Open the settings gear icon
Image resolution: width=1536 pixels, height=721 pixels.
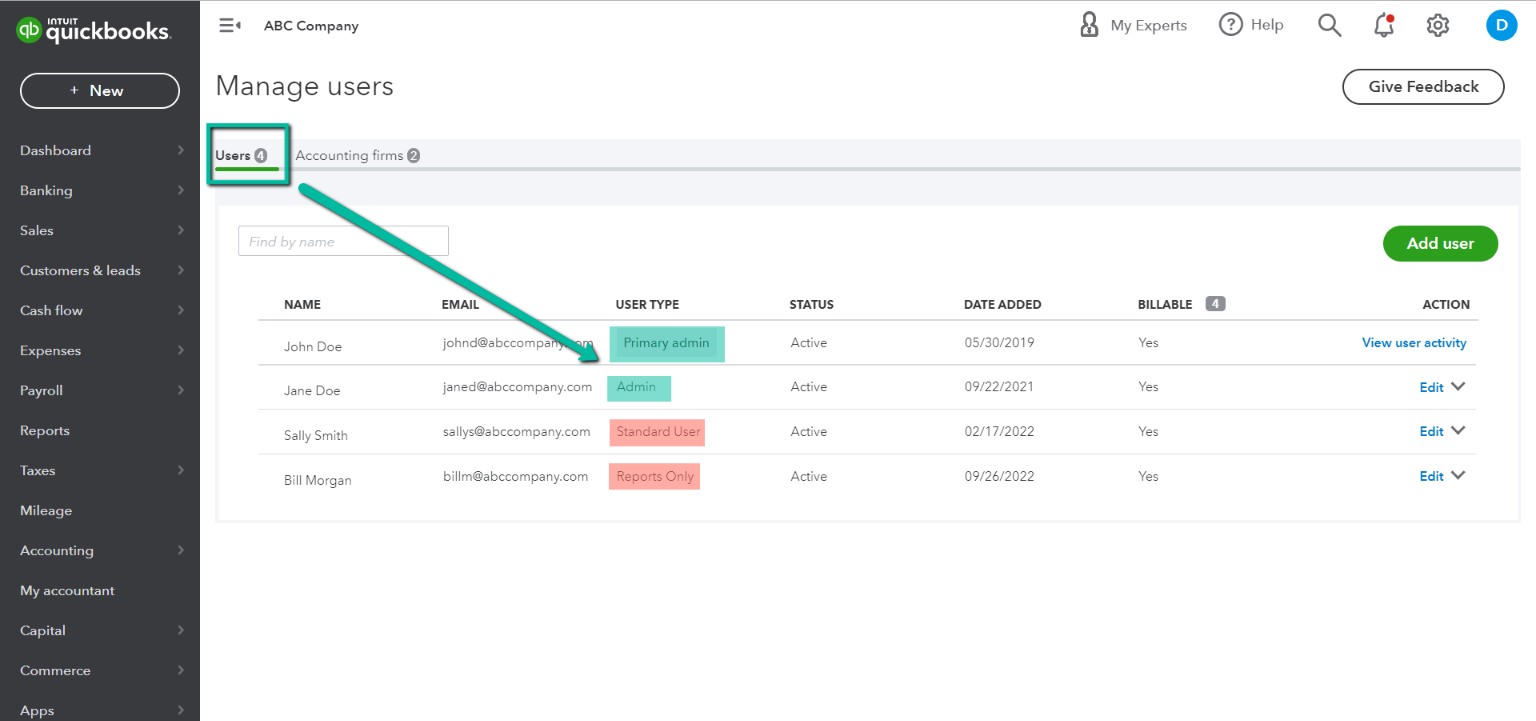coord(1438,26)
